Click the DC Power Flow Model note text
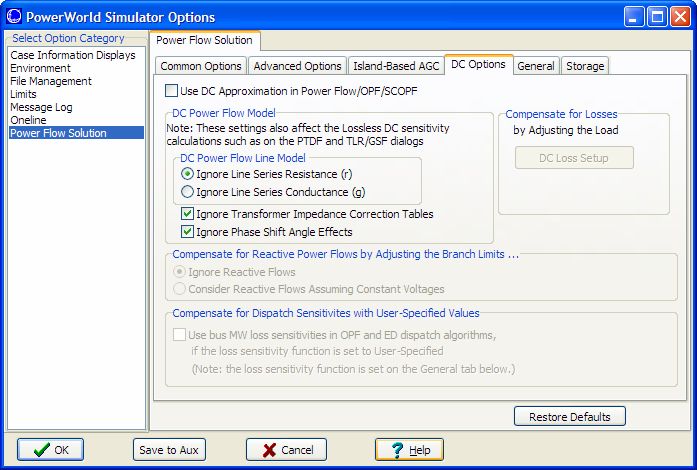The height and width of the screenshot is (470, 697). click(x=308, y=134)
